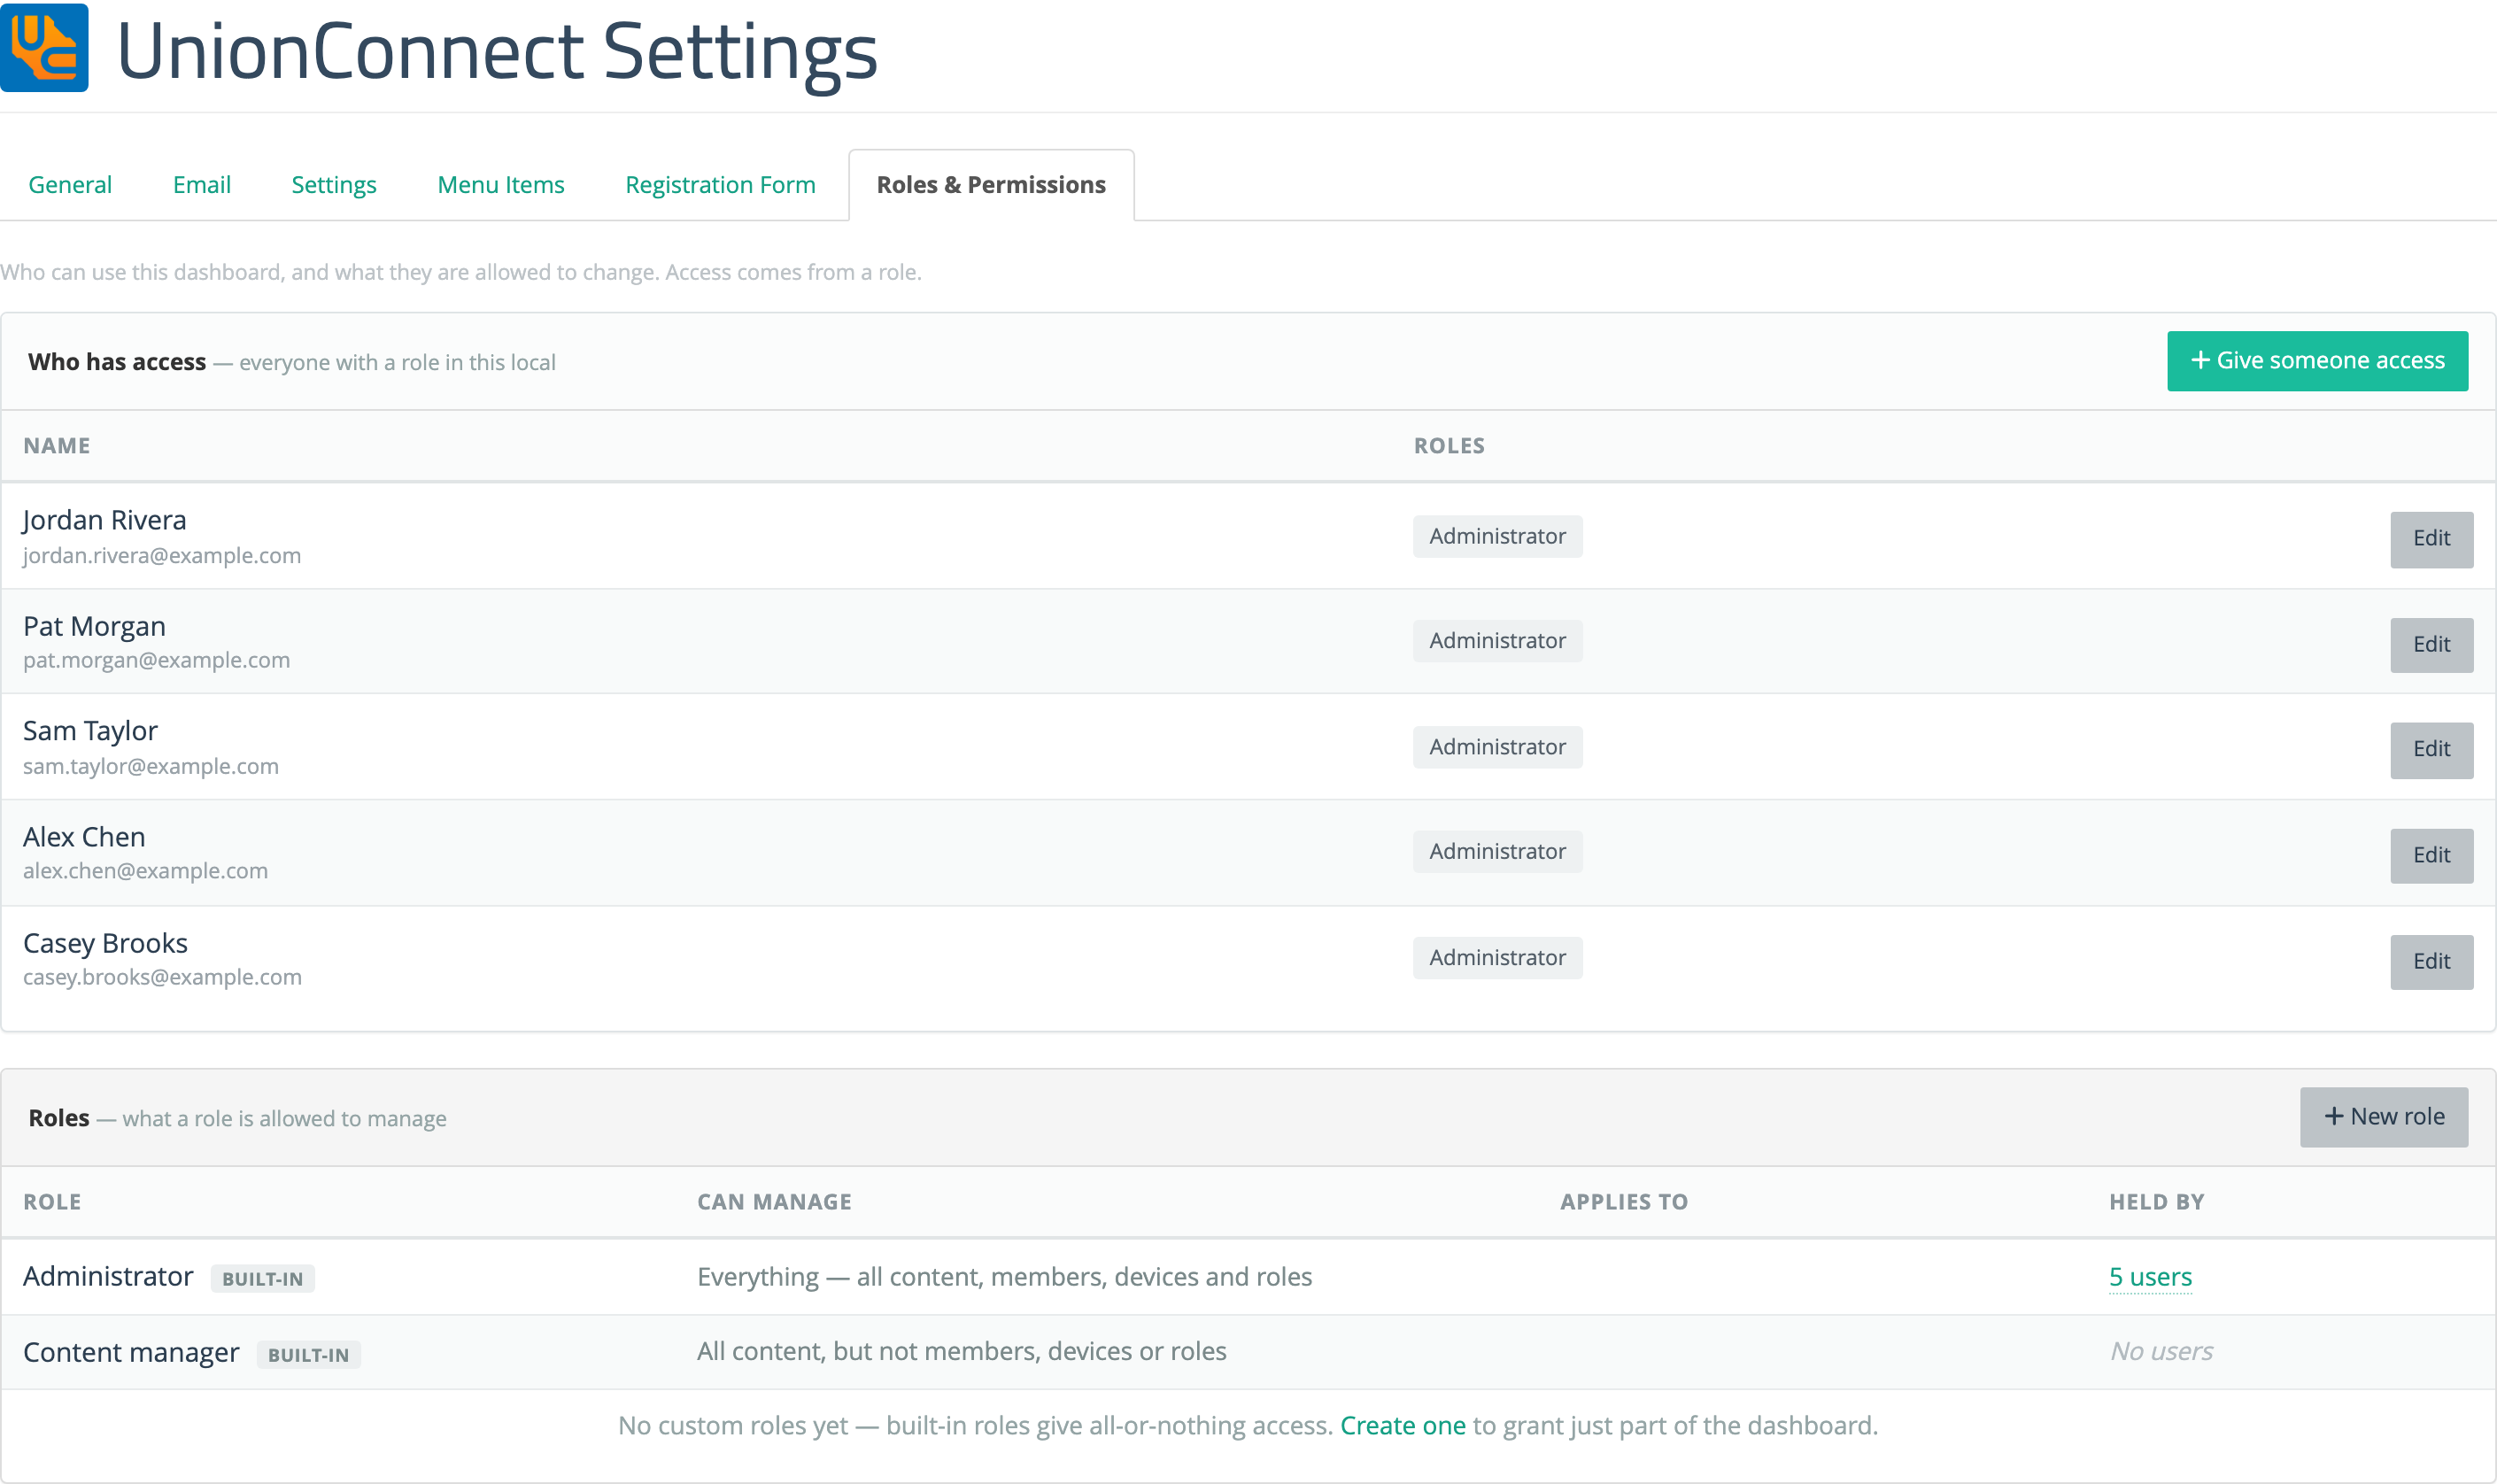The height and width of the screenshot is (1484, 2497).
Task: Click the name Casey Brooks
Action: click(105, 943)
